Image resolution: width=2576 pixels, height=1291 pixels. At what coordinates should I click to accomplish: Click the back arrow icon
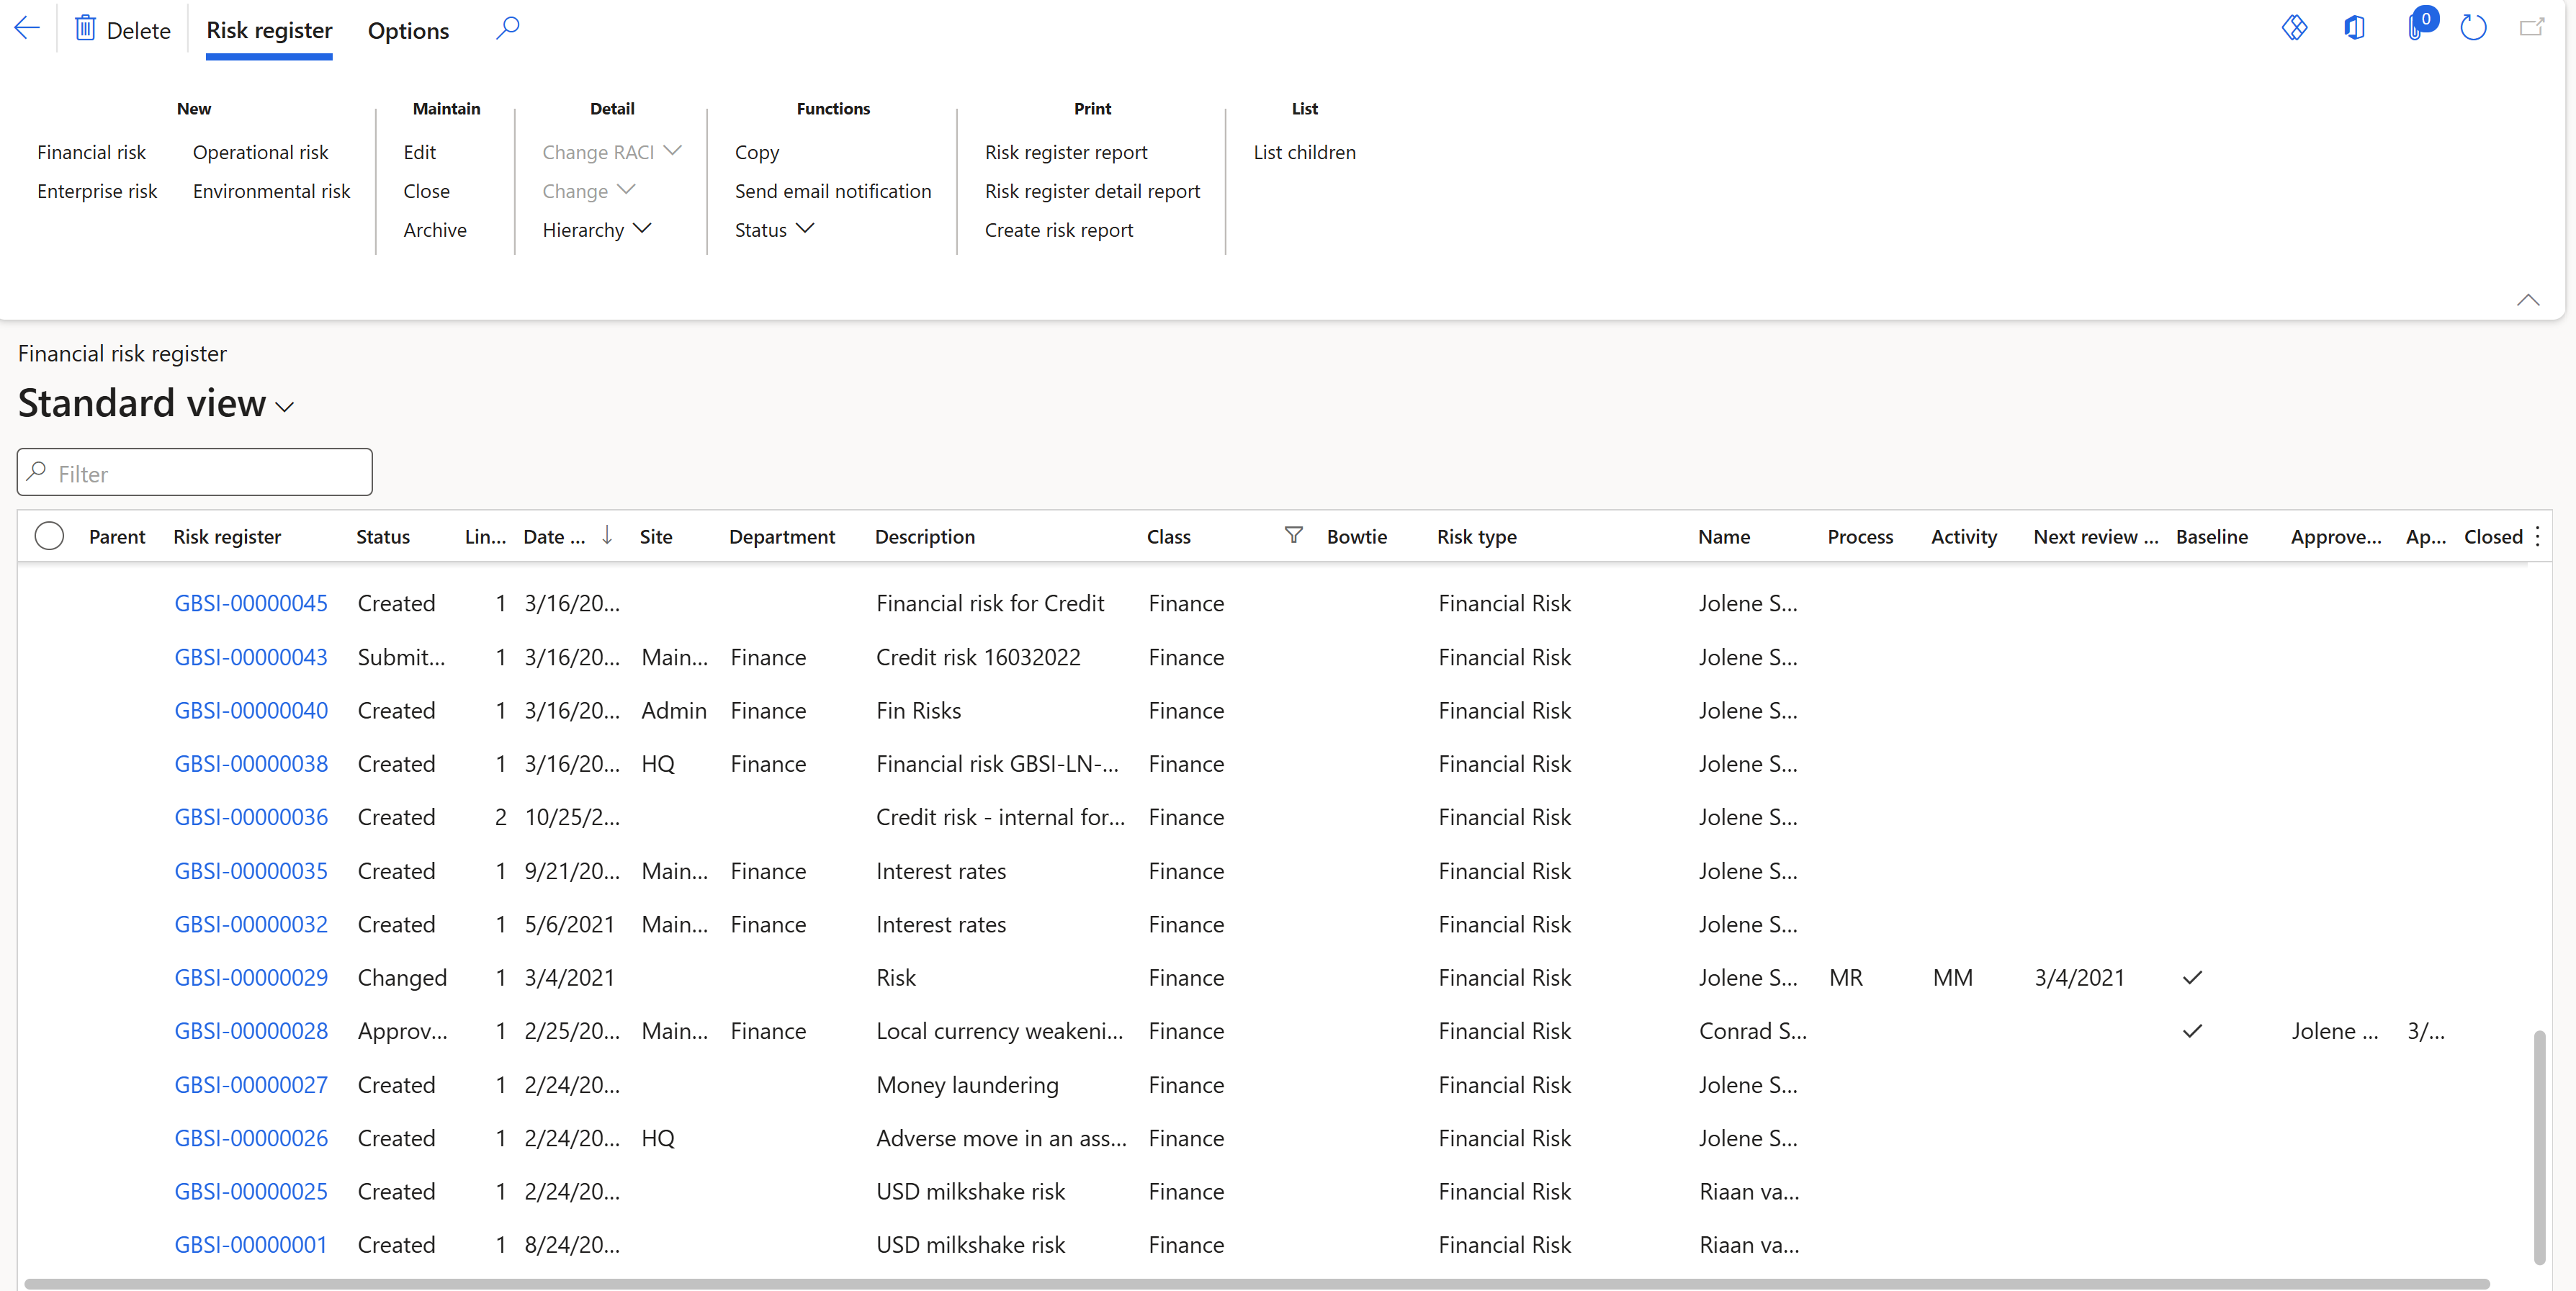27,29
